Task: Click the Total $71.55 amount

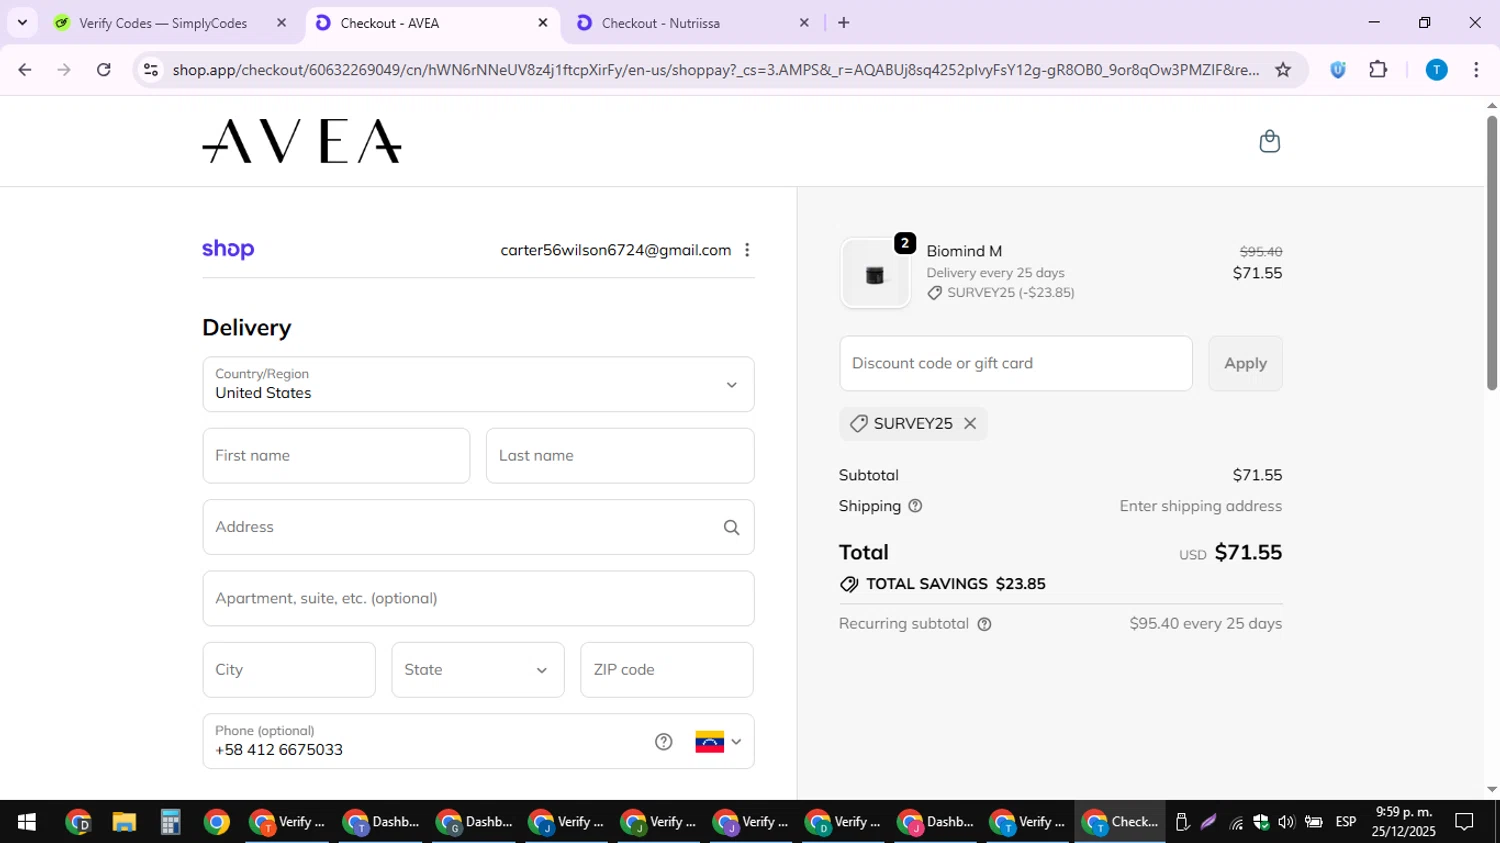Action: 1248,552
